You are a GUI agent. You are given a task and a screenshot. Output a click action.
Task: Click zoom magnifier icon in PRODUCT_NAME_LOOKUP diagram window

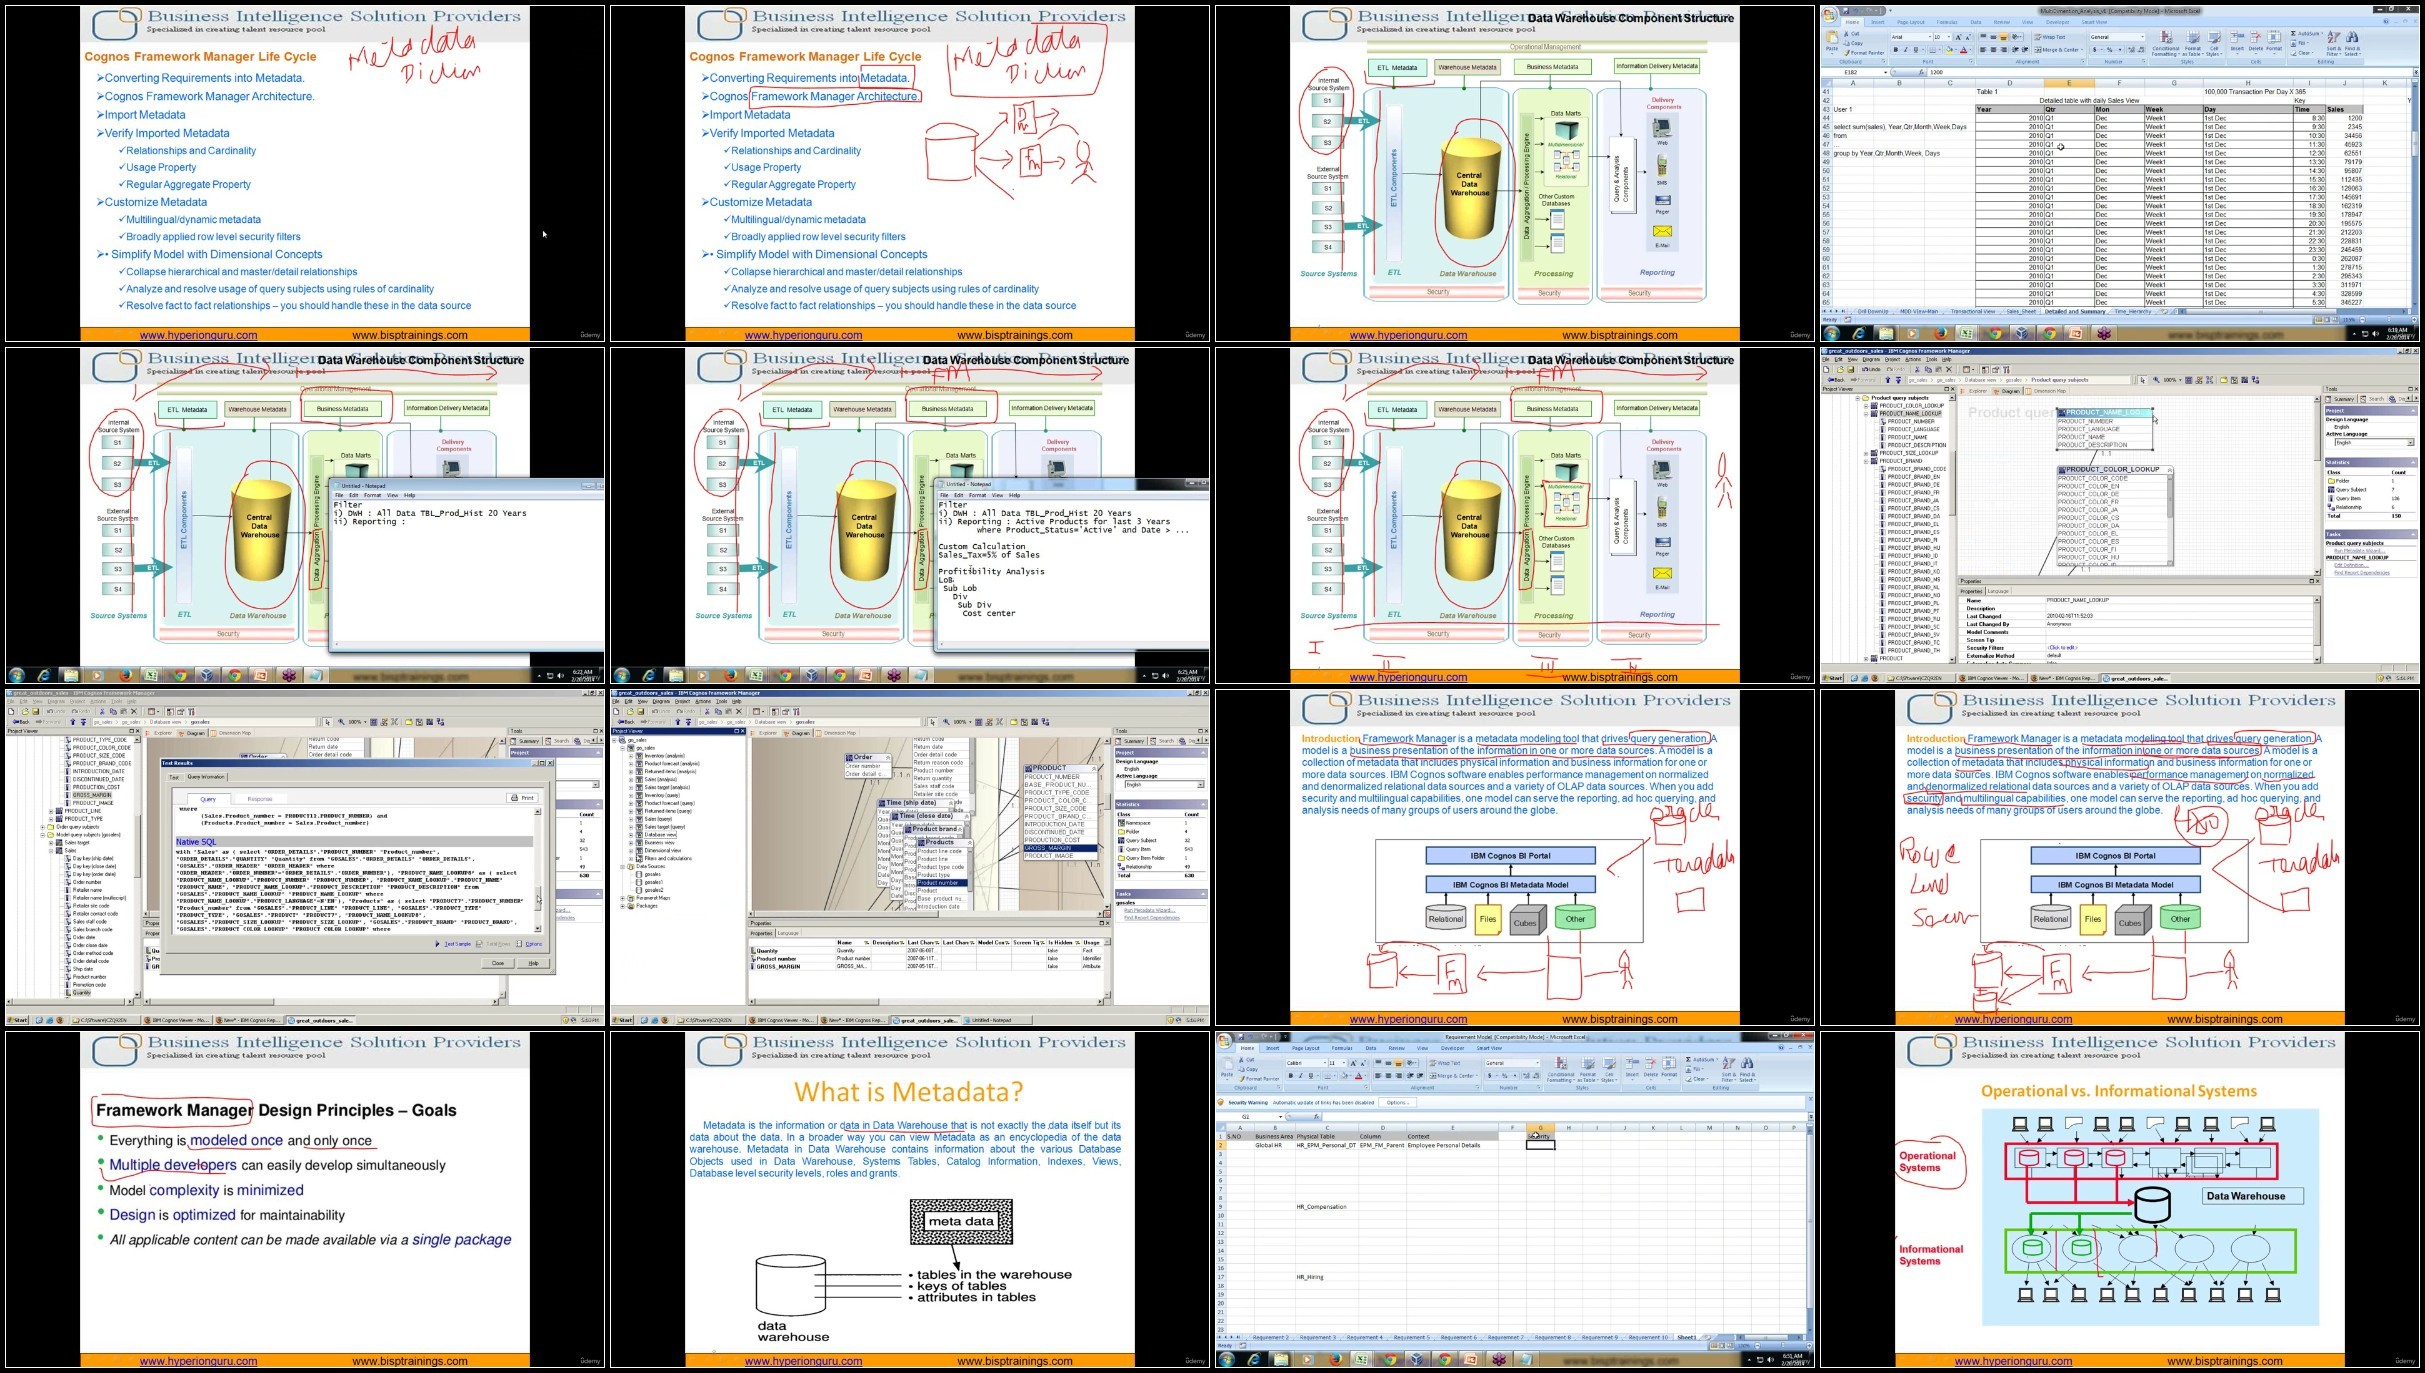[x=2156, y=380]
